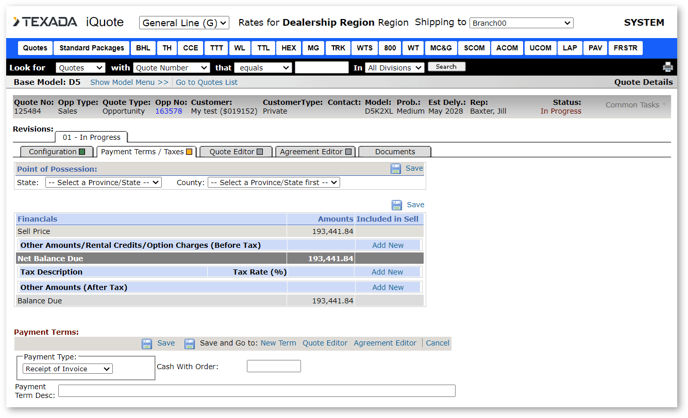Click Save icon in Point of Possession
The width and height of the screenshot is (688, 418).
coord(396,169)
